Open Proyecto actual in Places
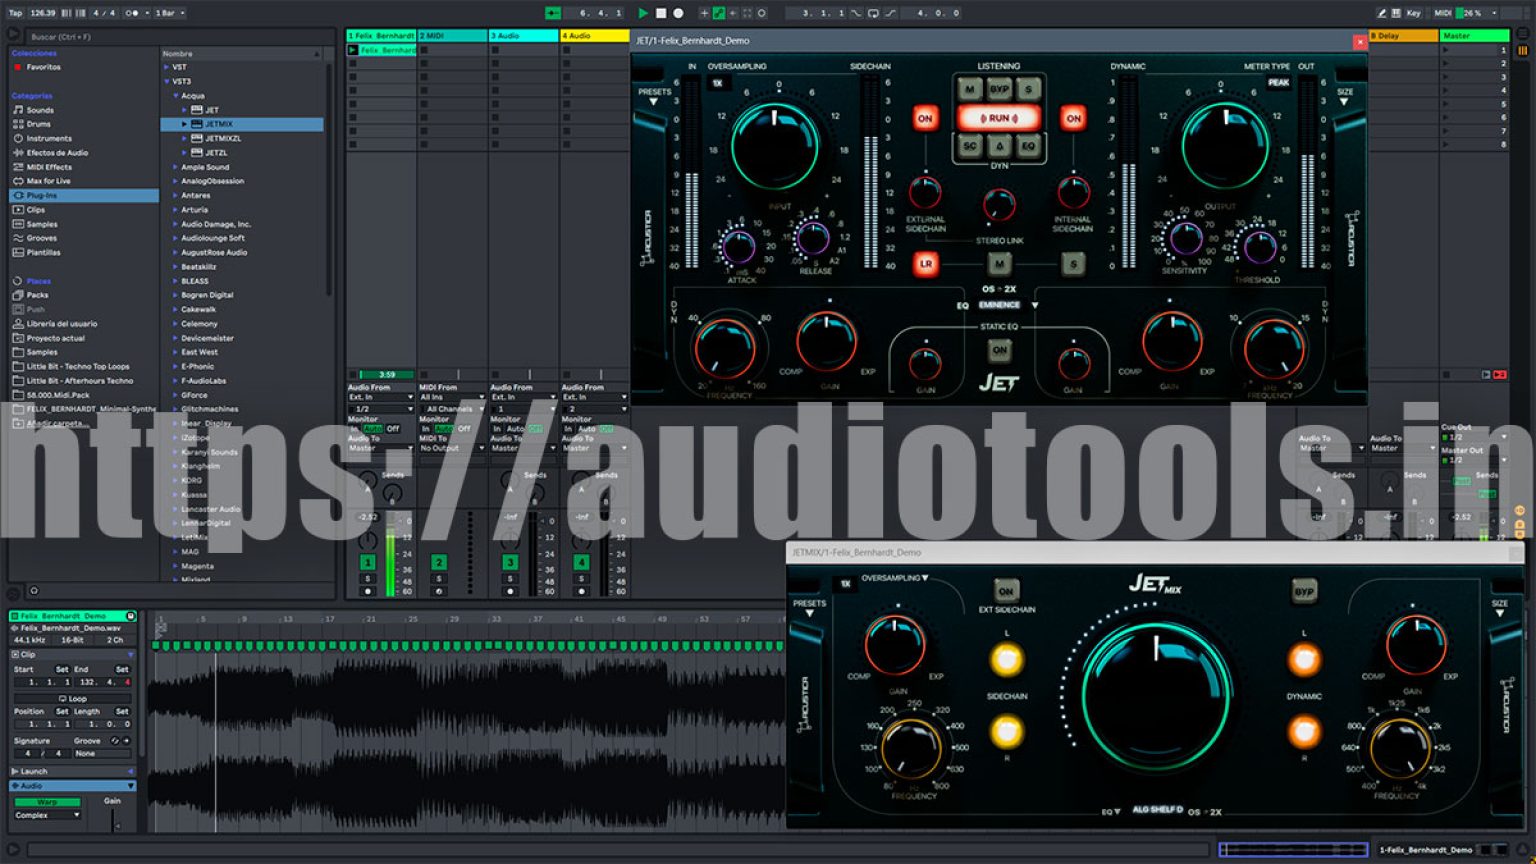Image resolution: width=1536 pixels, height=864 pixels. (55, 338)
